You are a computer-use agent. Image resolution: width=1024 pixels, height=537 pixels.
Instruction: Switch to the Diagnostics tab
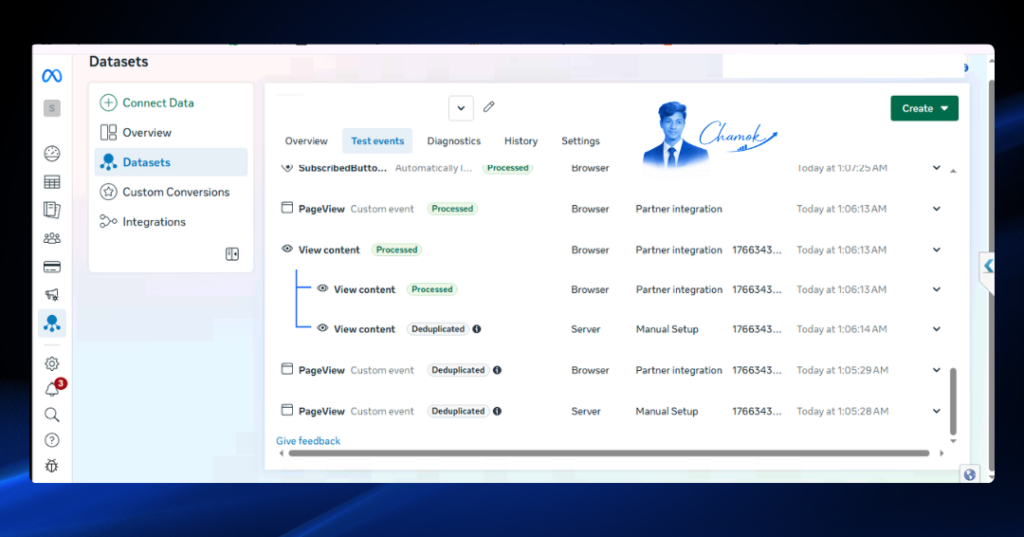454,141
